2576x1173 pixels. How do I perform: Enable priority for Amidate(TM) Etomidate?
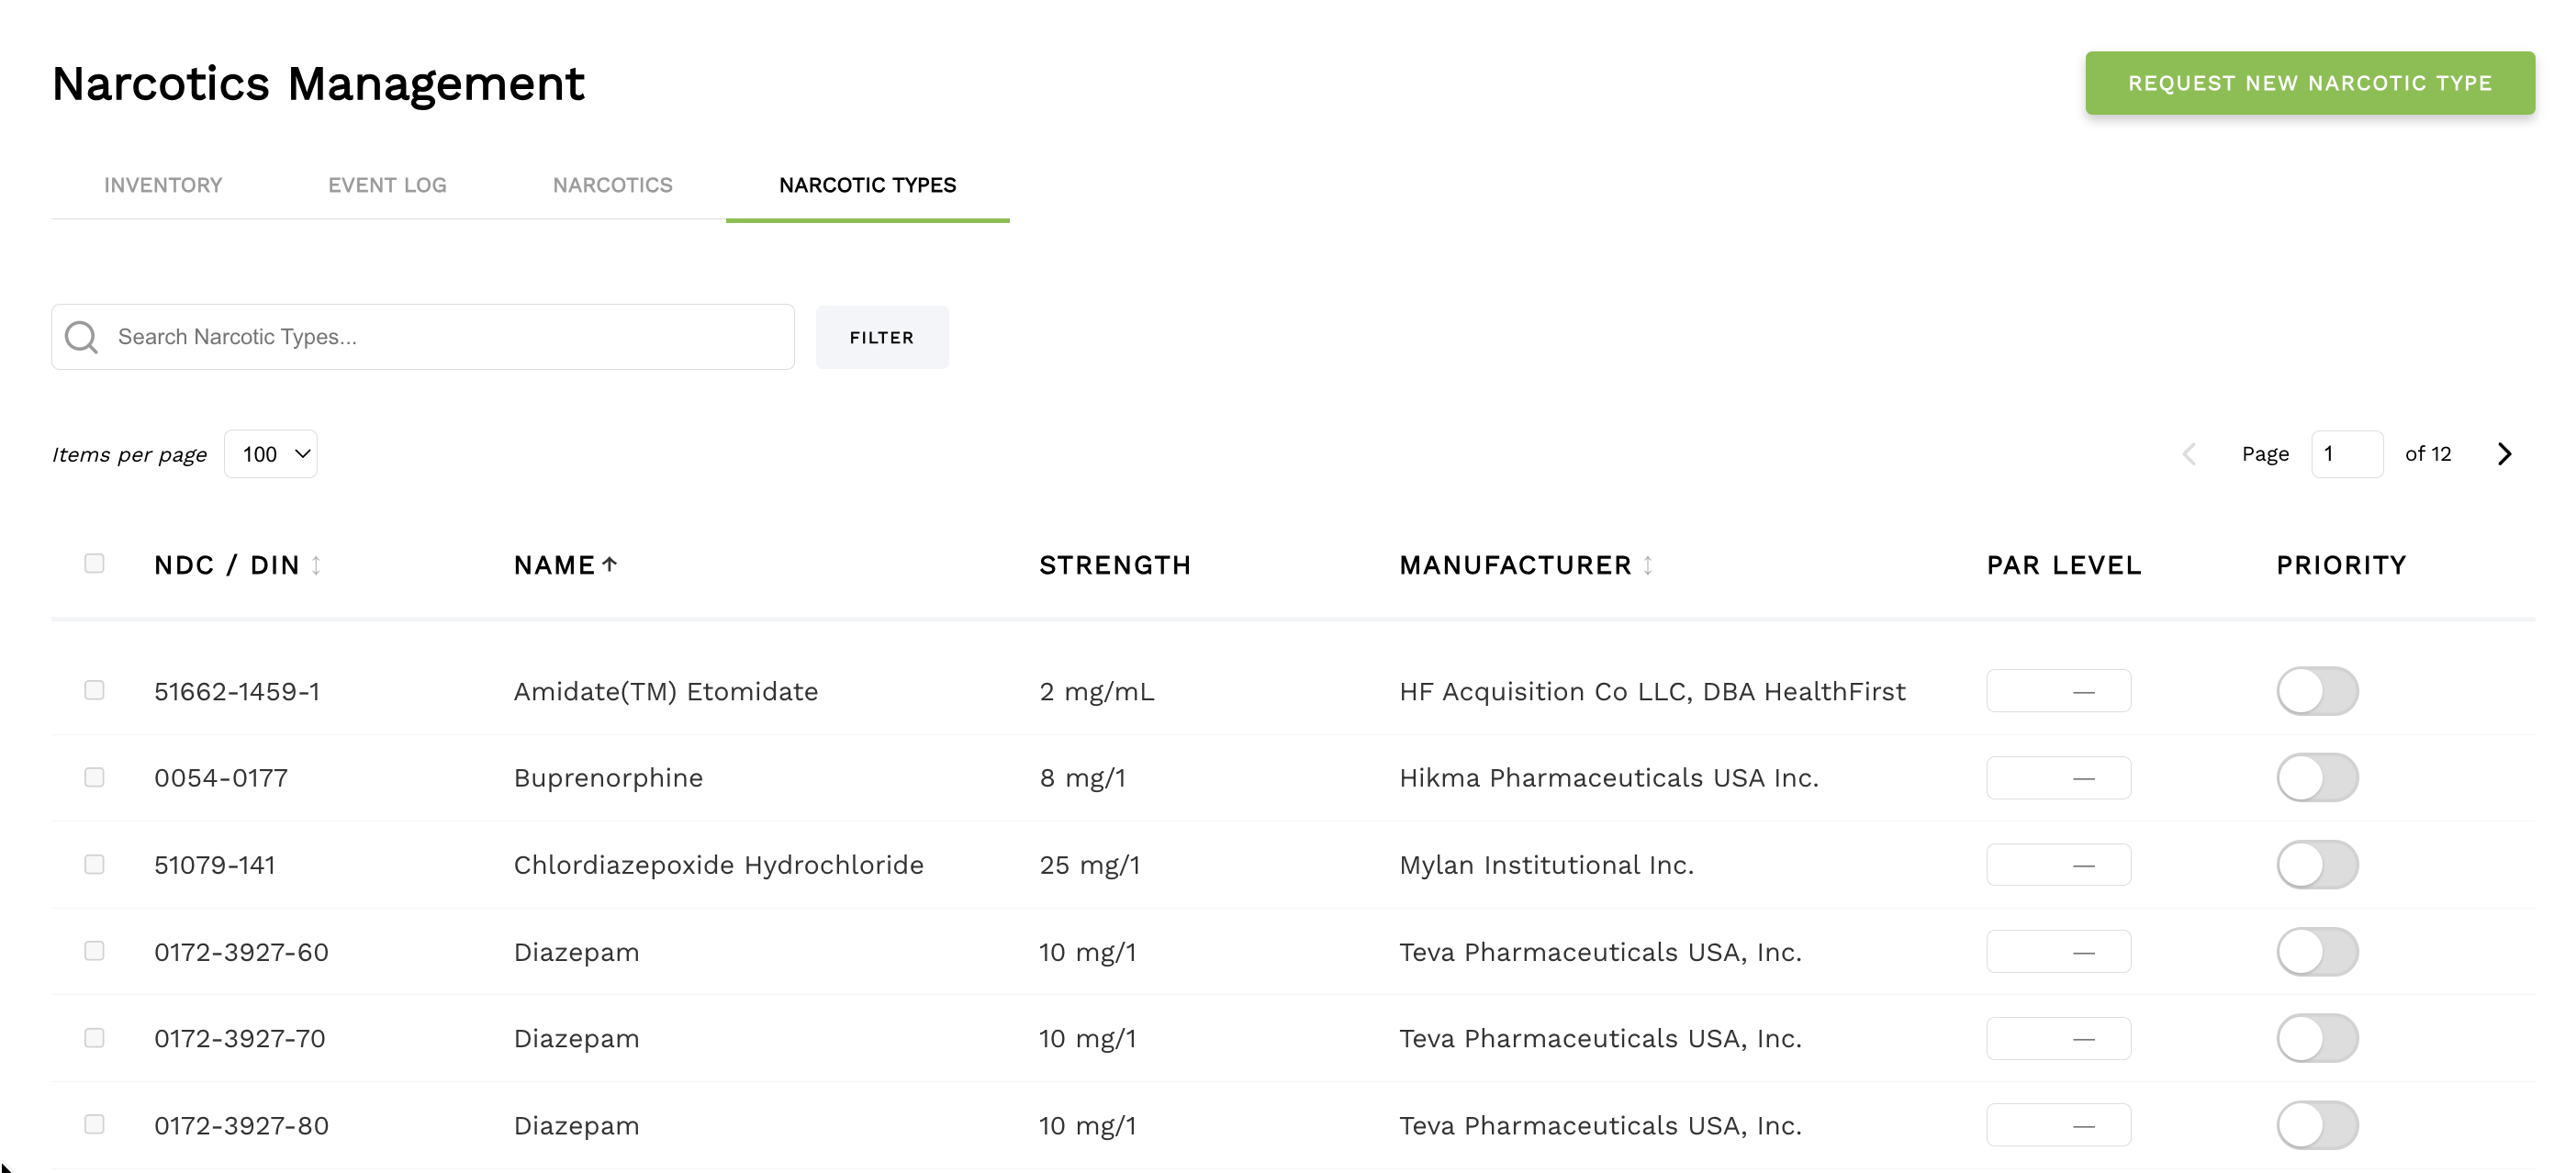pyautogui.click(x=2317, y=691)
